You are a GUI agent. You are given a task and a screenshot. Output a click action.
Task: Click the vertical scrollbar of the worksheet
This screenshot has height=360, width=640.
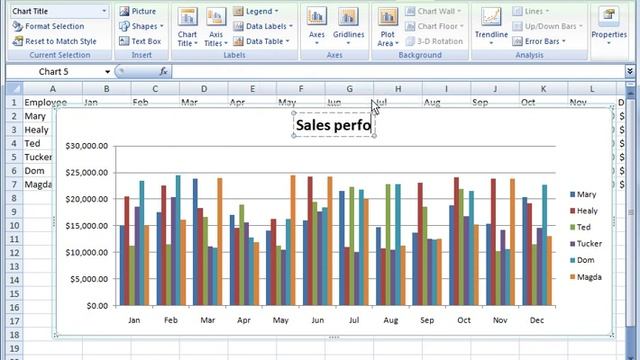[630, 212]
